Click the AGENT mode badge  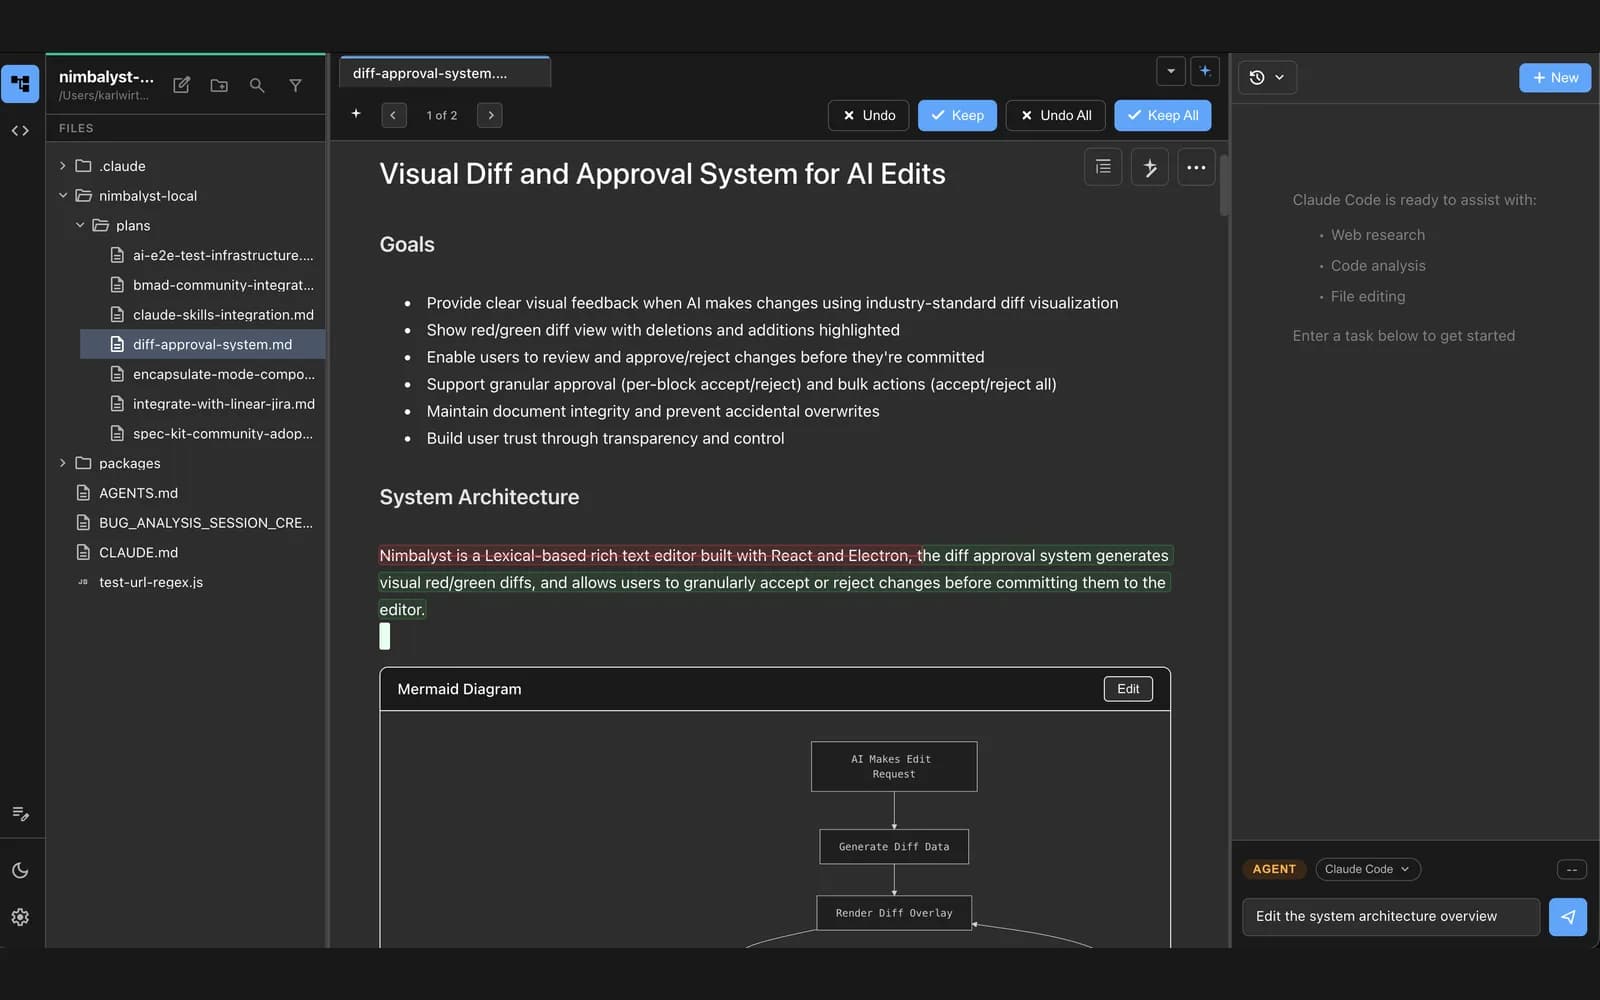1274,869
